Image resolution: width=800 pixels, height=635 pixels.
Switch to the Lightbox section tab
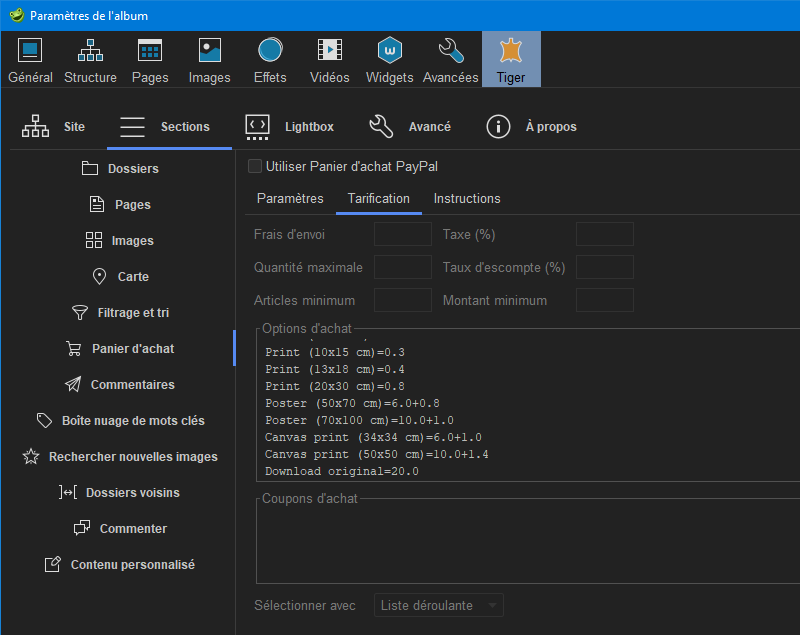coord(290,127)
